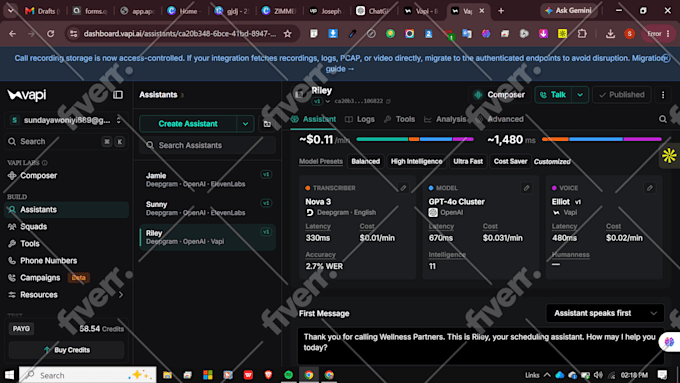Open browser downloads icon
This screenshot has height=383, width=680.
coord(610,33)
